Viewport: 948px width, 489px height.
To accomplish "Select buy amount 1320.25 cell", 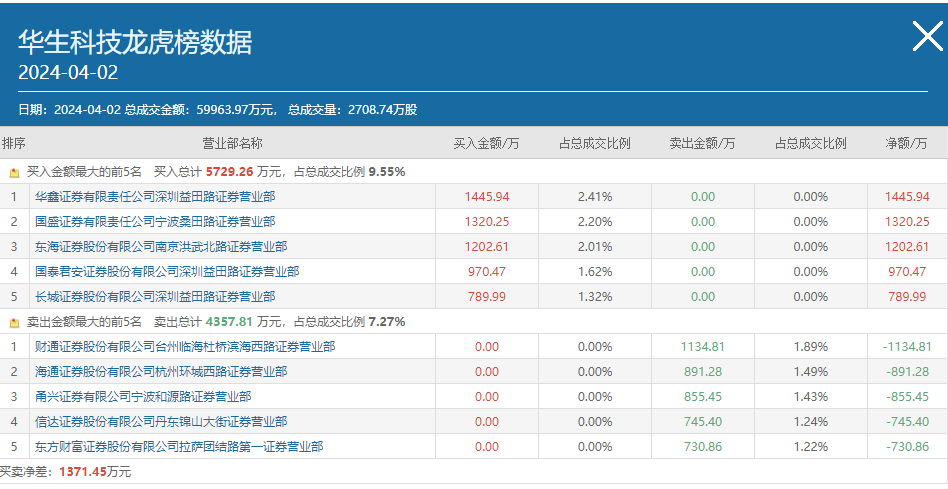I will [x=487, y=222].
